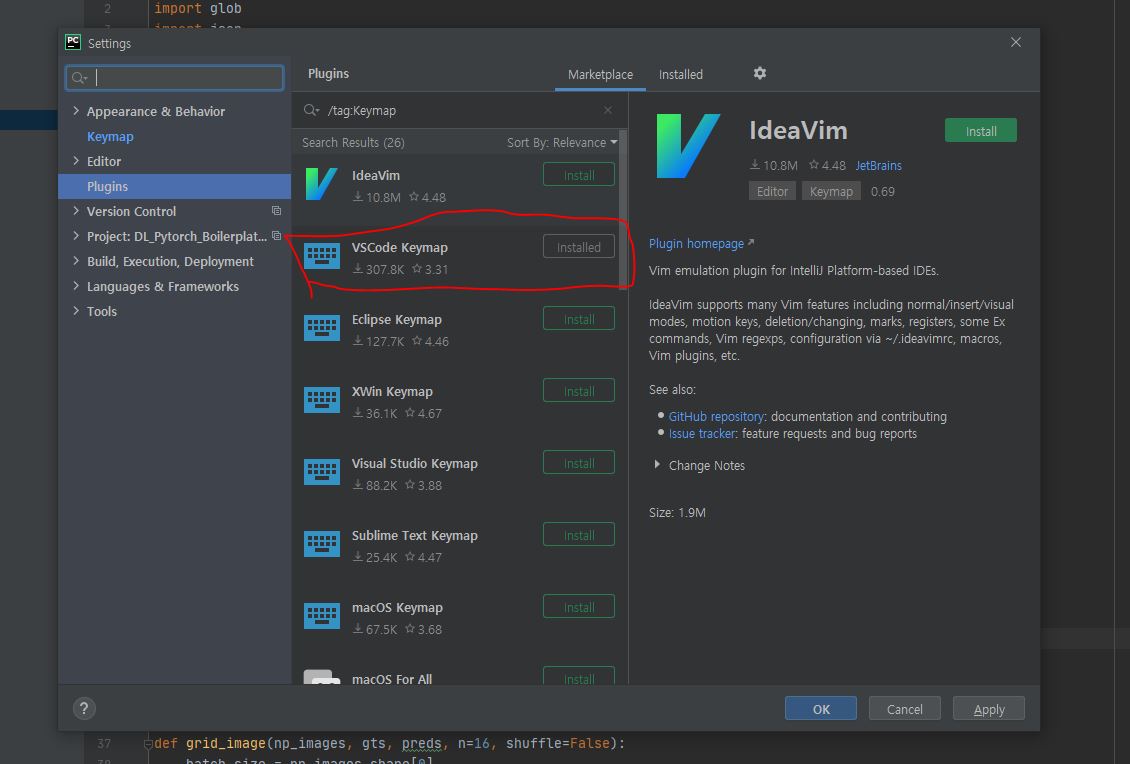Install the Visual Studio Keymap plugin
Screen dimensions: 1130x764
(579, 463)
